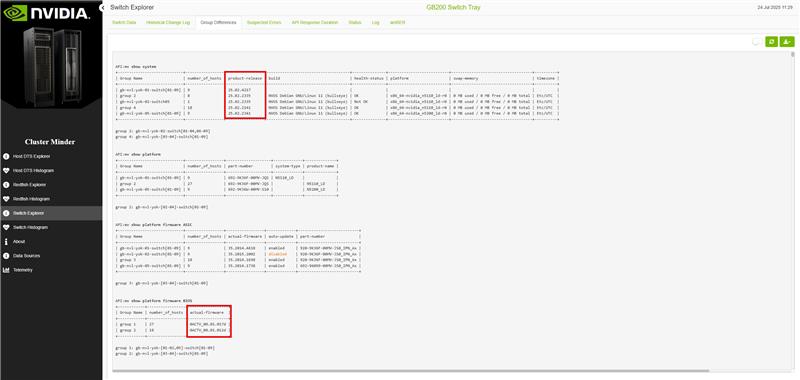Click the GB200 Switch Tray heading
800x380 pixels.
453,8
